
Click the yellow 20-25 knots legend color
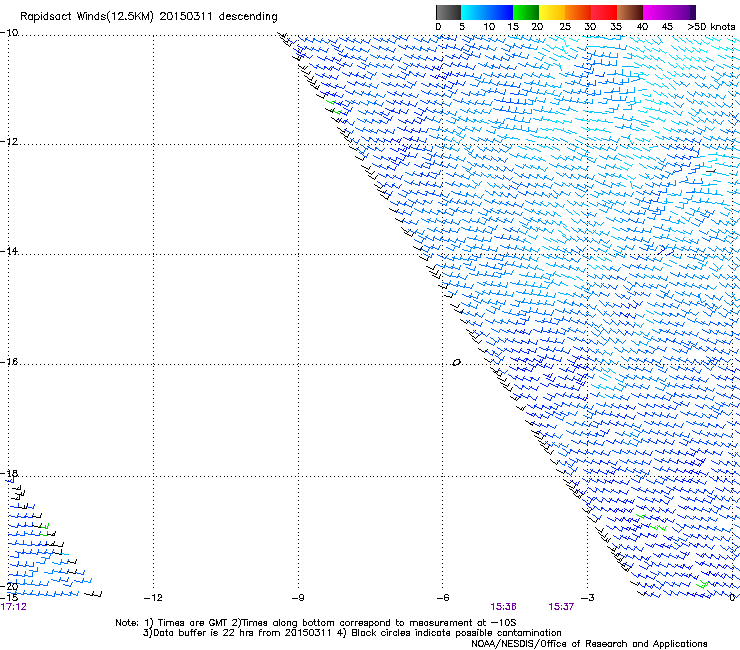pos(552,12)
